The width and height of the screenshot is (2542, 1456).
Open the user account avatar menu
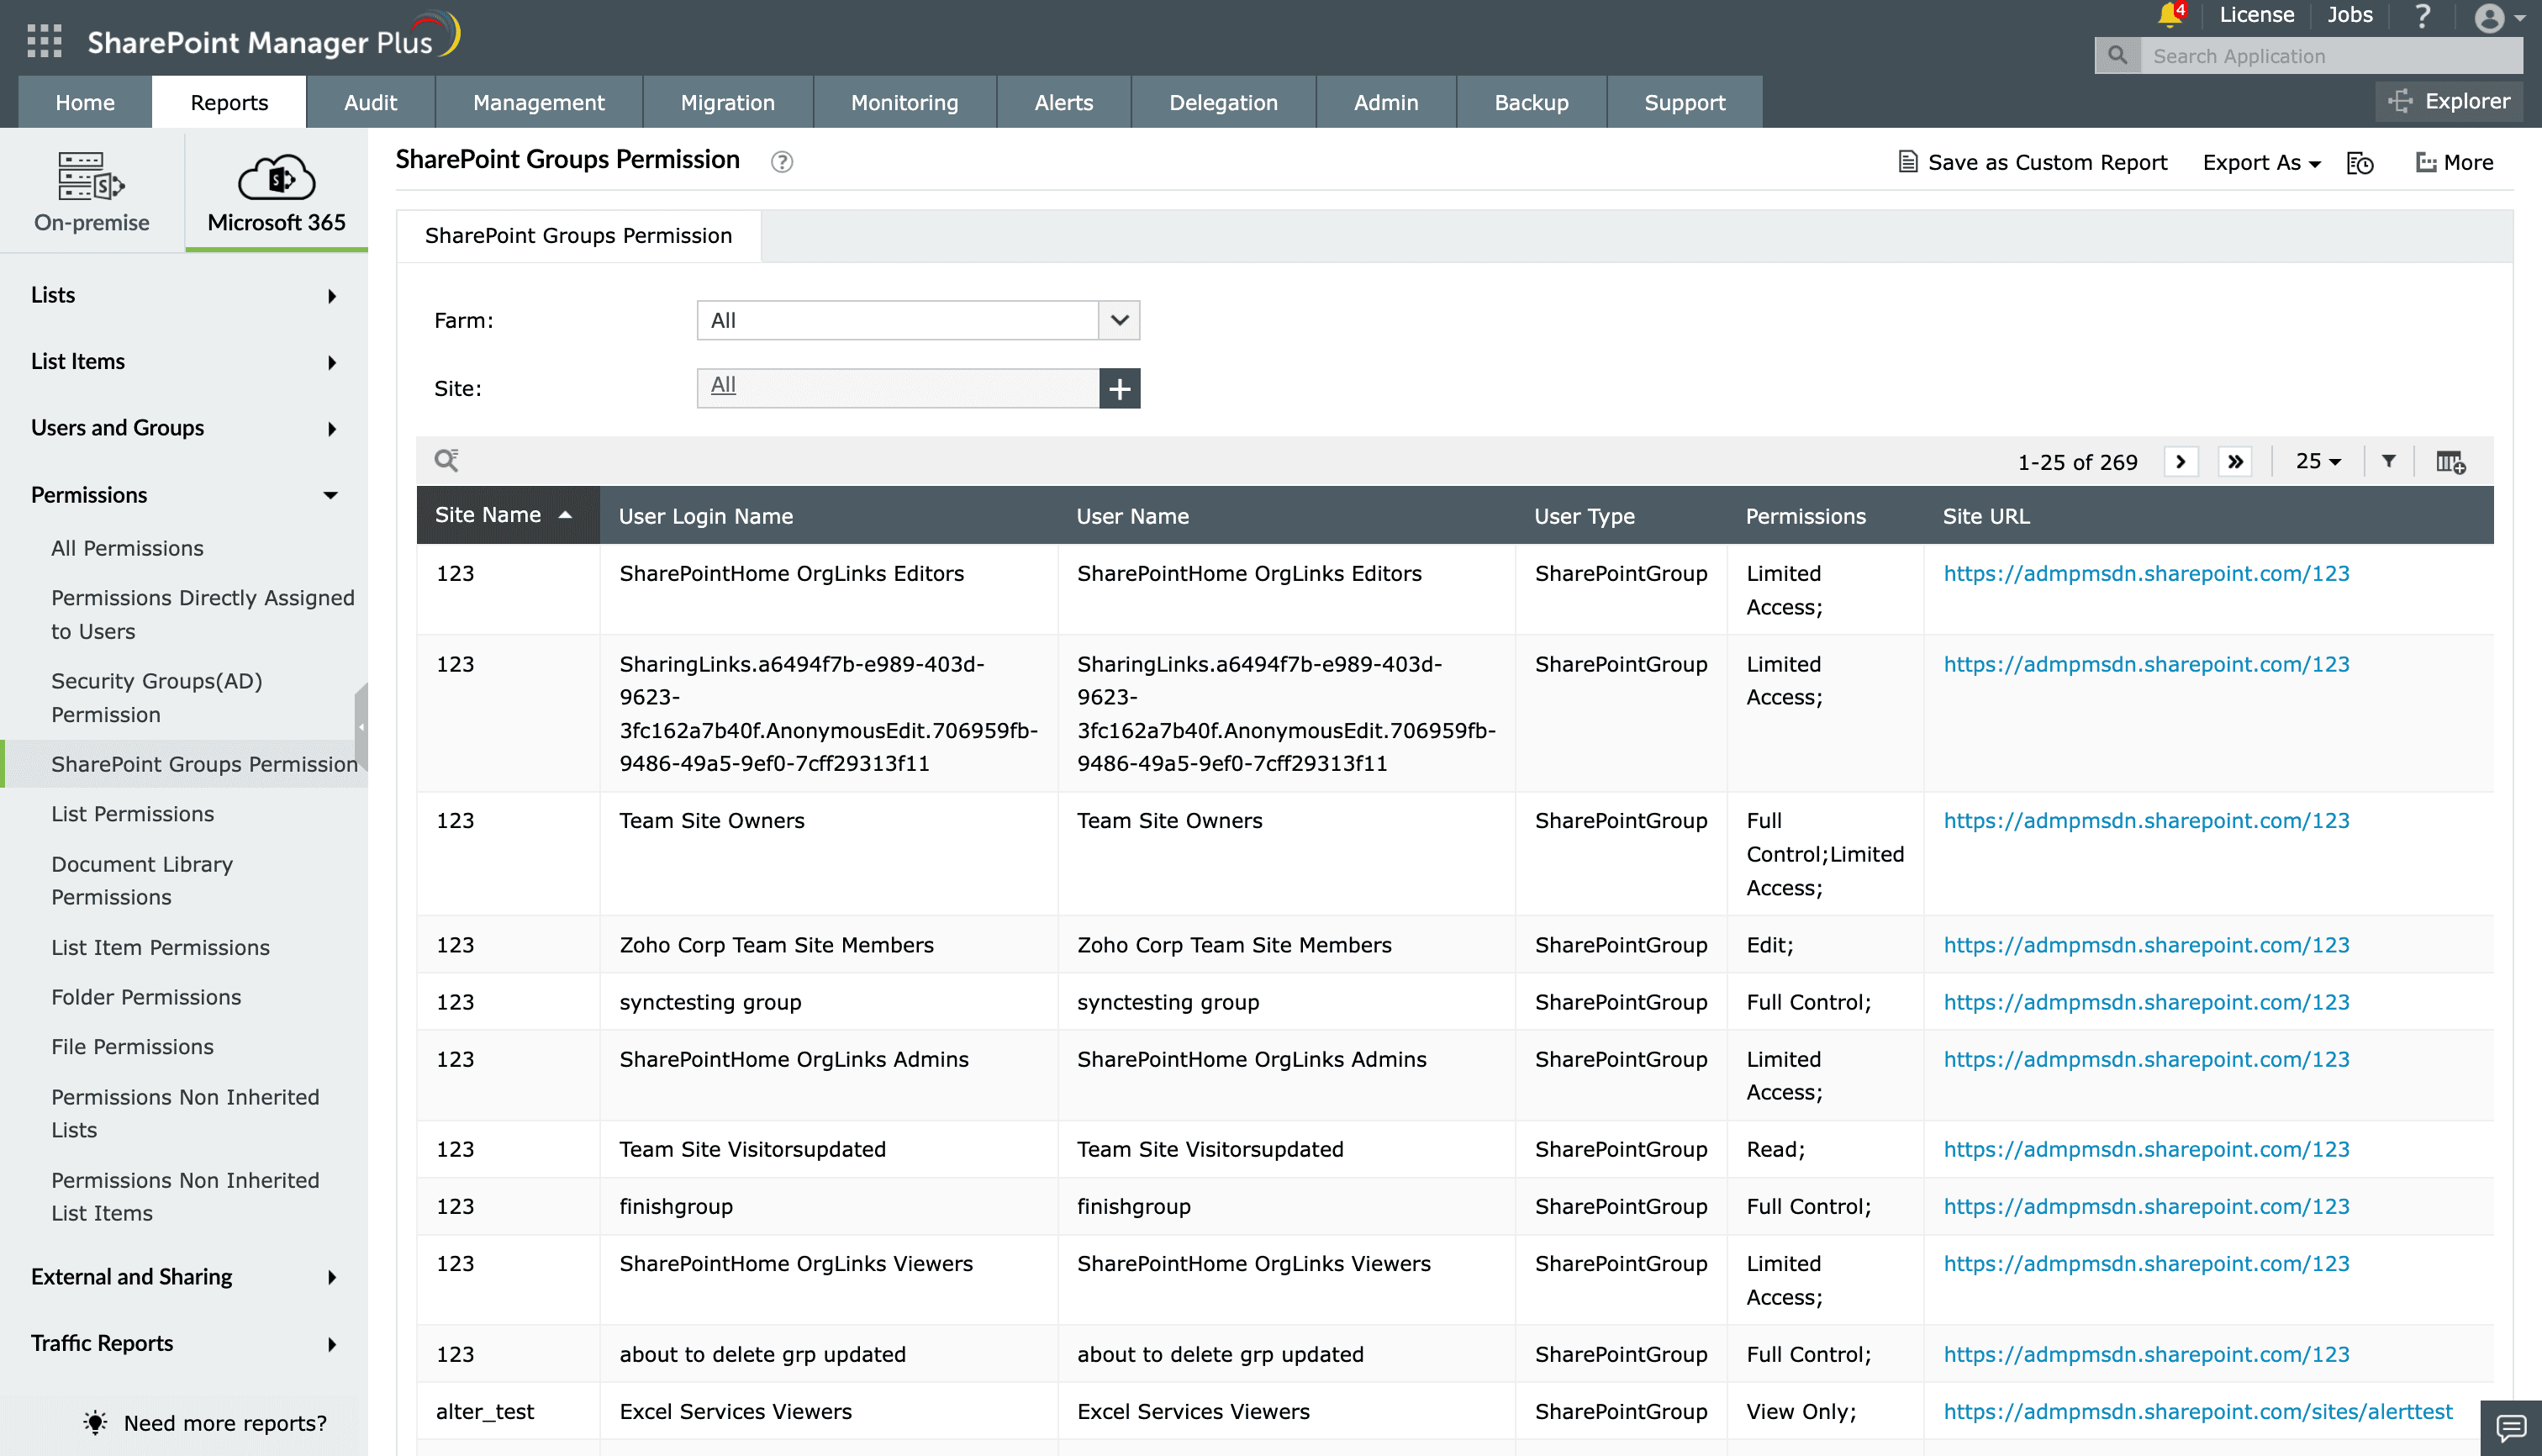(2500, 17)
